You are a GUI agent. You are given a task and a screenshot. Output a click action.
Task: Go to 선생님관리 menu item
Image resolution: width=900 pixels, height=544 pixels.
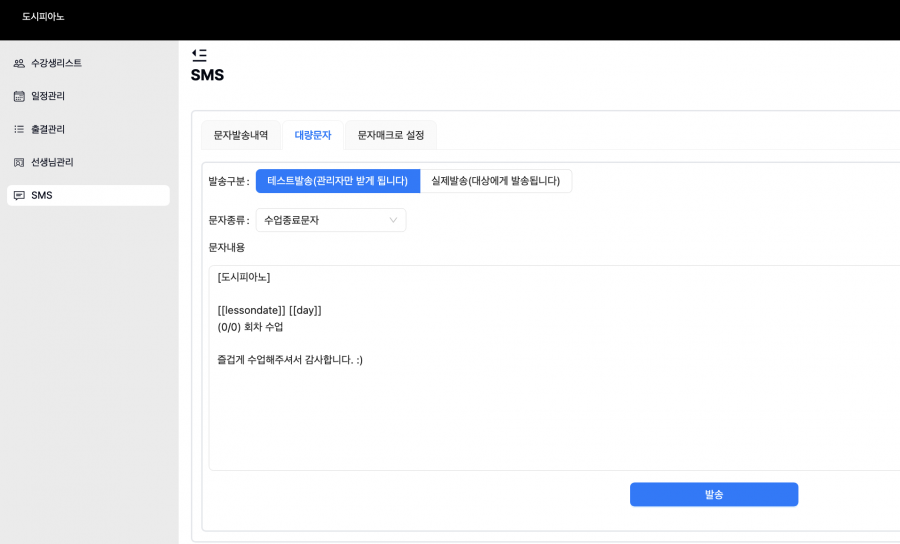coord(88,162)
